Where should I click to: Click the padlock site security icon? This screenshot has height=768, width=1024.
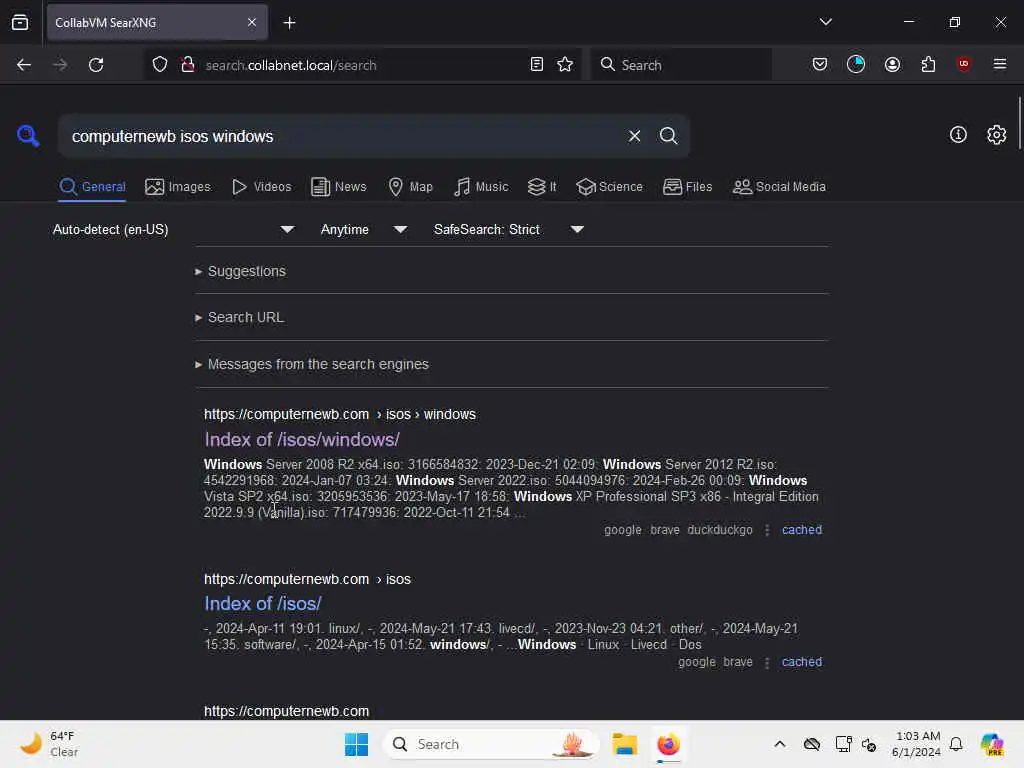pyautogui.click(x=188, y=65)
